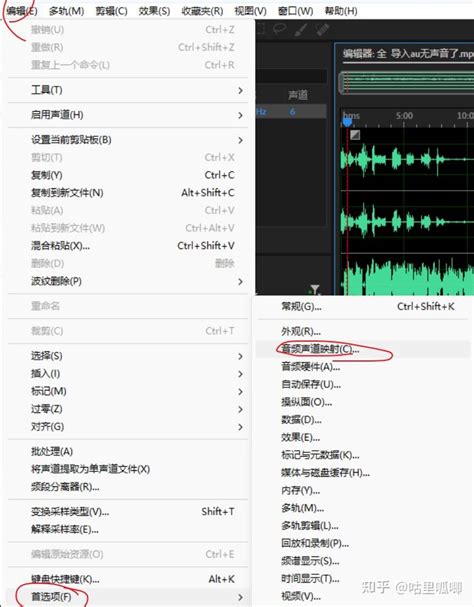Screen dimensions: 474x607
Task: Click the greyed 剪切(T) entry
Action: (x=128, y=158)
